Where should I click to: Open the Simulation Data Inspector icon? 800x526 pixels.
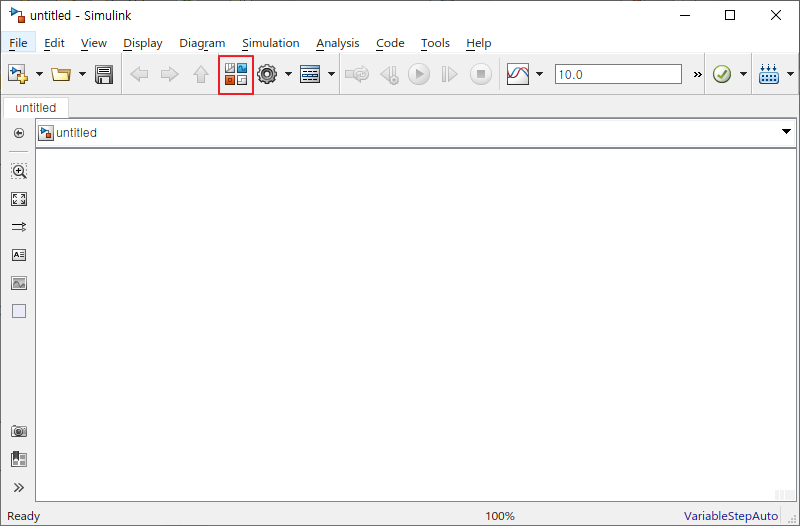click(x=518, y=74)
